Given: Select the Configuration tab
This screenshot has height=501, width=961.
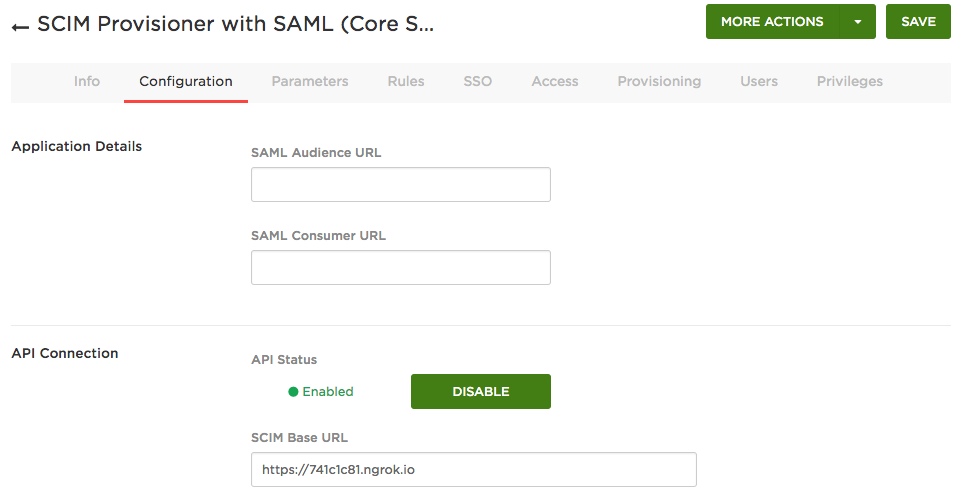Looking at the screenshot, I should click(186, 82).
